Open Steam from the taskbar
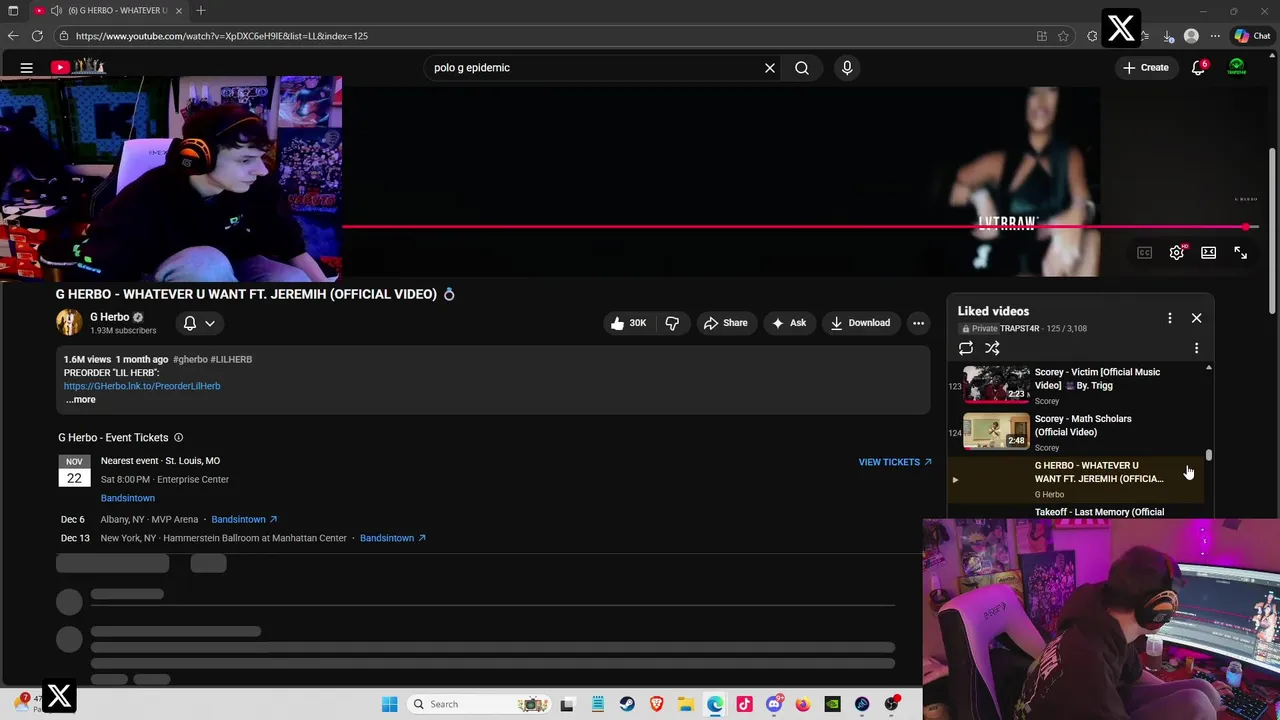 coord(627,704)
